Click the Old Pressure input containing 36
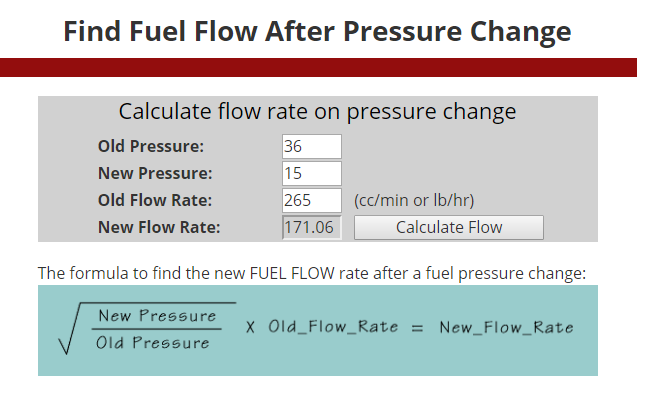This screenshot has width=659, height=393. 311,146
